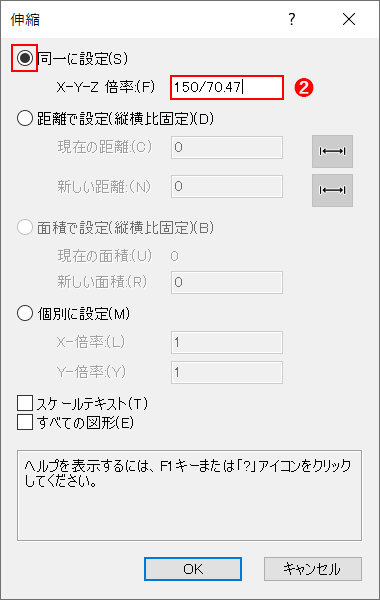Click the new distance measure icon
The width and height of the screenshot is (380, 600).
click(x=332, y=190)
